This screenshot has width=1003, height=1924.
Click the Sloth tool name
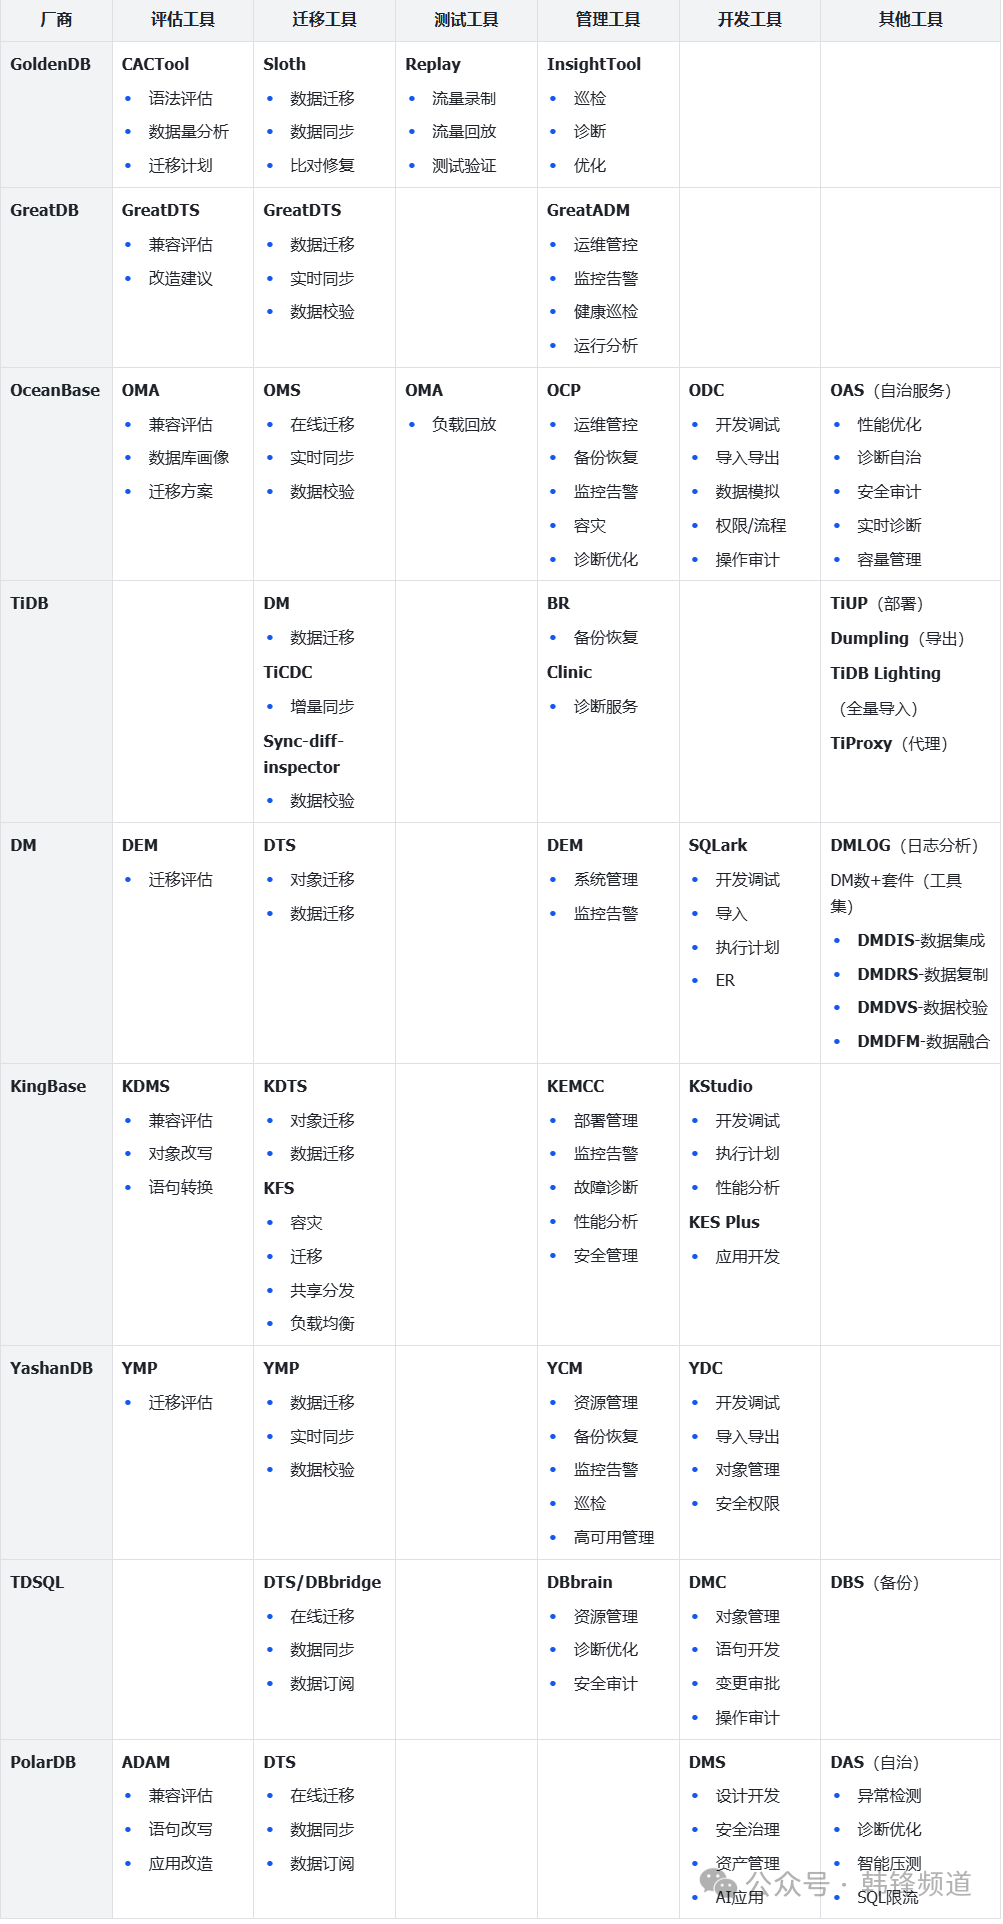(284, 64)
